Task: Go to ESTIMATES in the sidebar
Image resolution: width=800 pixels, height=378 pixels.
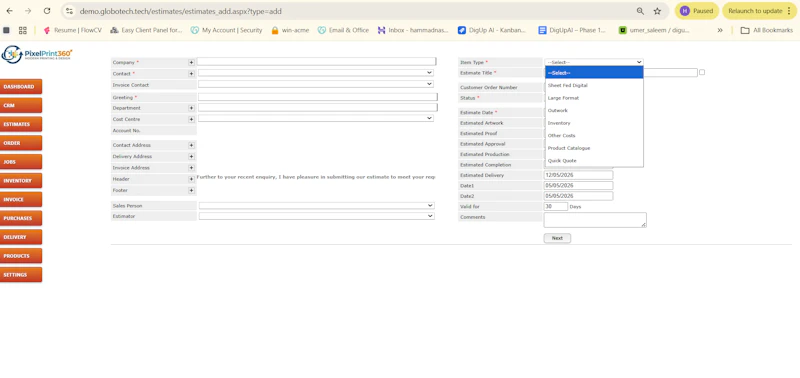Action: [21, 124]
